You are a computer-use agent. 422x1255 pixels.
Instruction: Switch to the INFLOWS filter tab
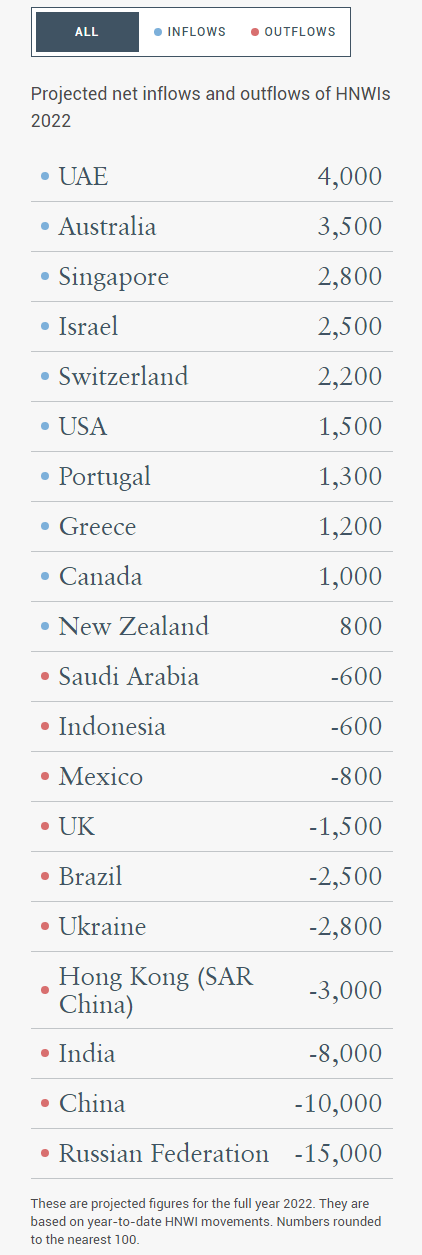tap(190, 32)
